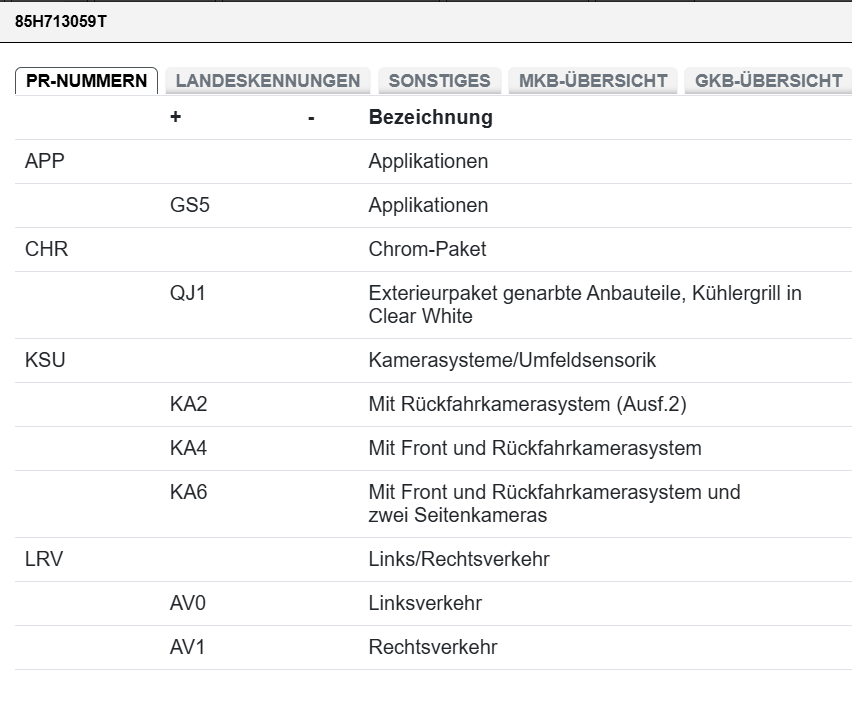Select the GS5 Applikationen entry
Image resolution: width=852 pixels, height=710 pixels.
click(x=434, y=205)
